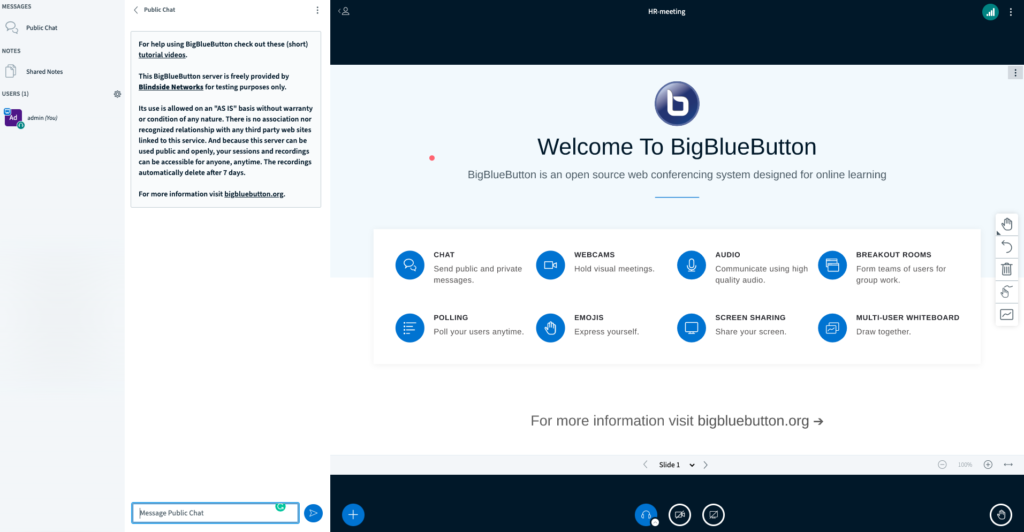Open tutorial videos link
Image resolution: width=1024 pixels, height=532 pixels.
tap(162, 55)
